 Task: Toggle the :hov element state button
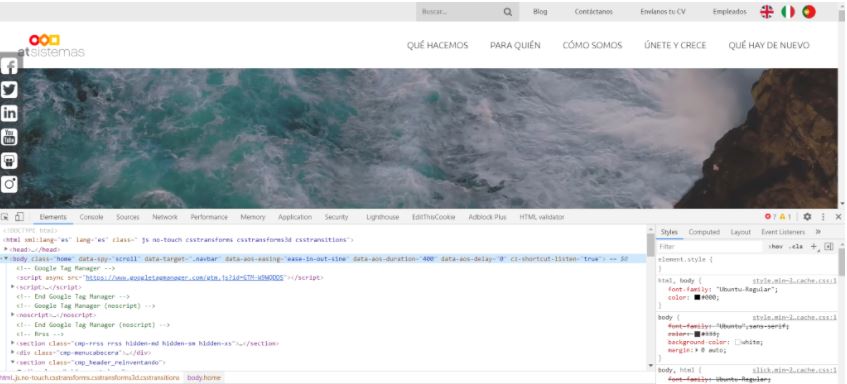tap(775, 247)
